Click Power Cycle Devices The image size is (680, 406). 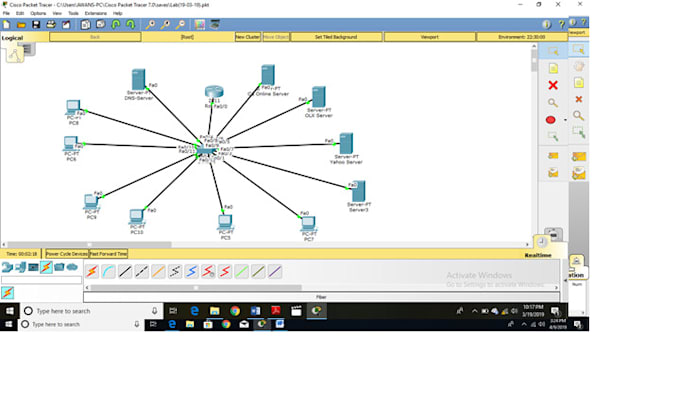point(67,254)
